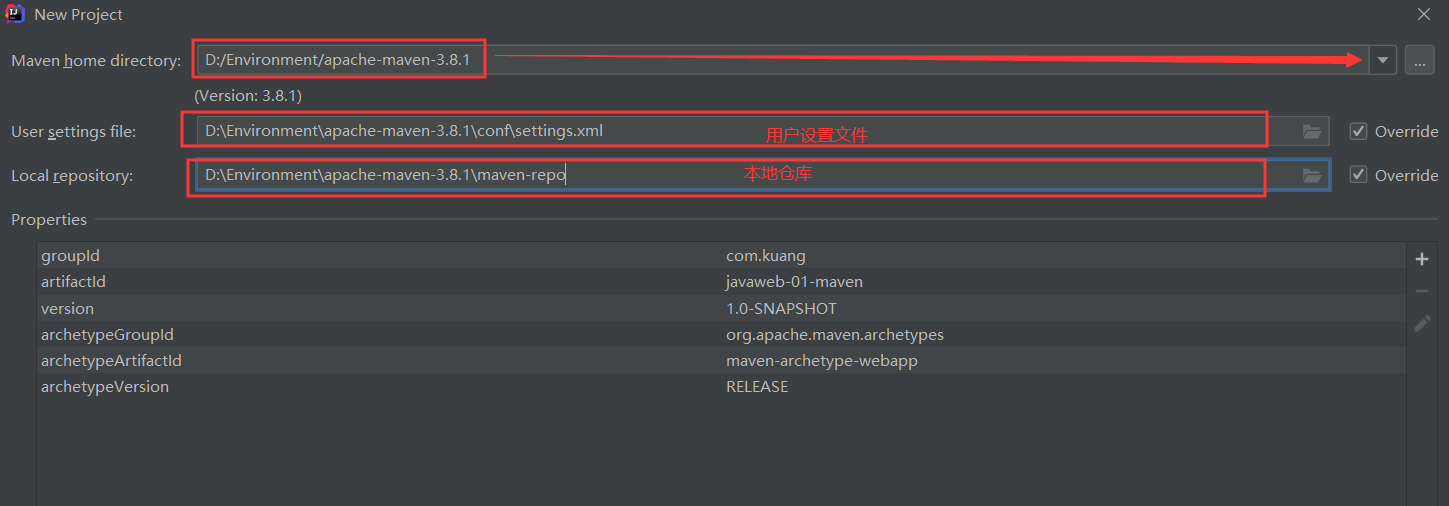Viewport: 1449px width, 506px height.
Task: Click the Properties section heading
Action: coord(49,219)
